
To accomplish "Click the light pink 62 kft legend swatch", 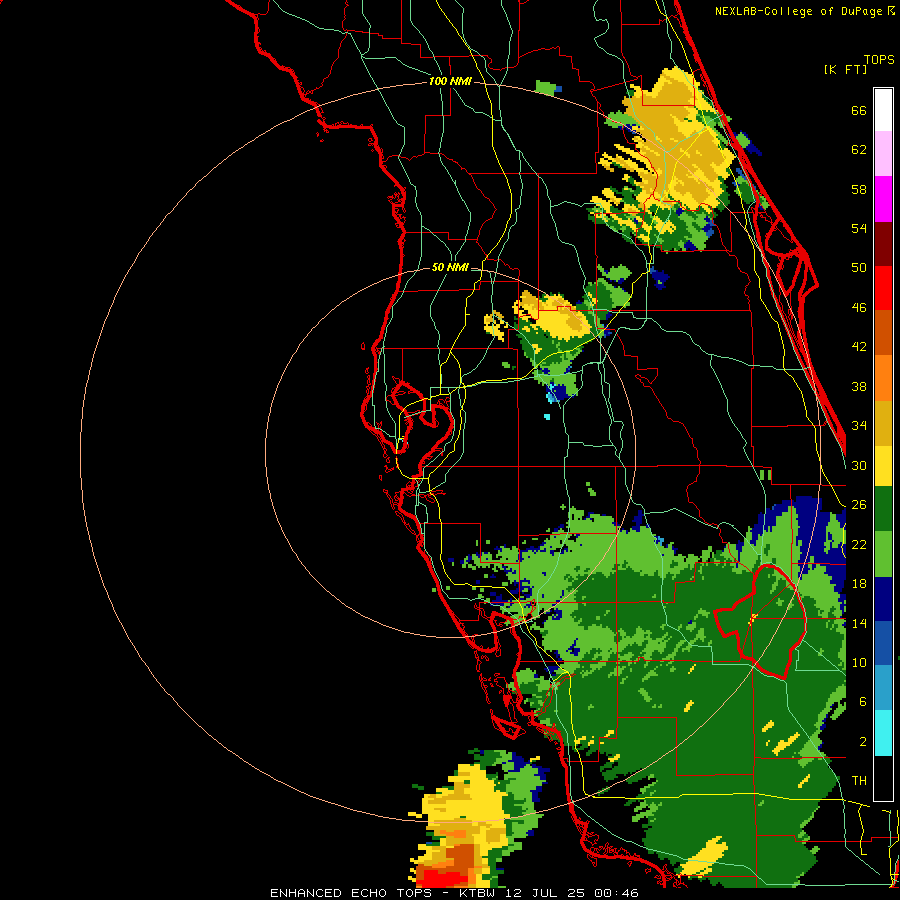I will 883,154.
